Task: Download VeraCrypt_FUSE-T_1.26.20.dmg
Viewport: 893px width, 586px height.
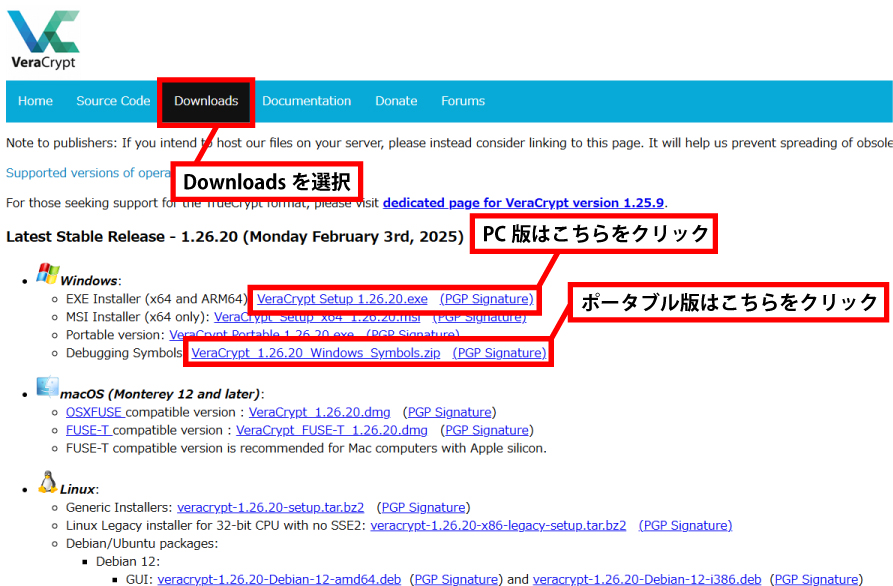Action: 332,431
